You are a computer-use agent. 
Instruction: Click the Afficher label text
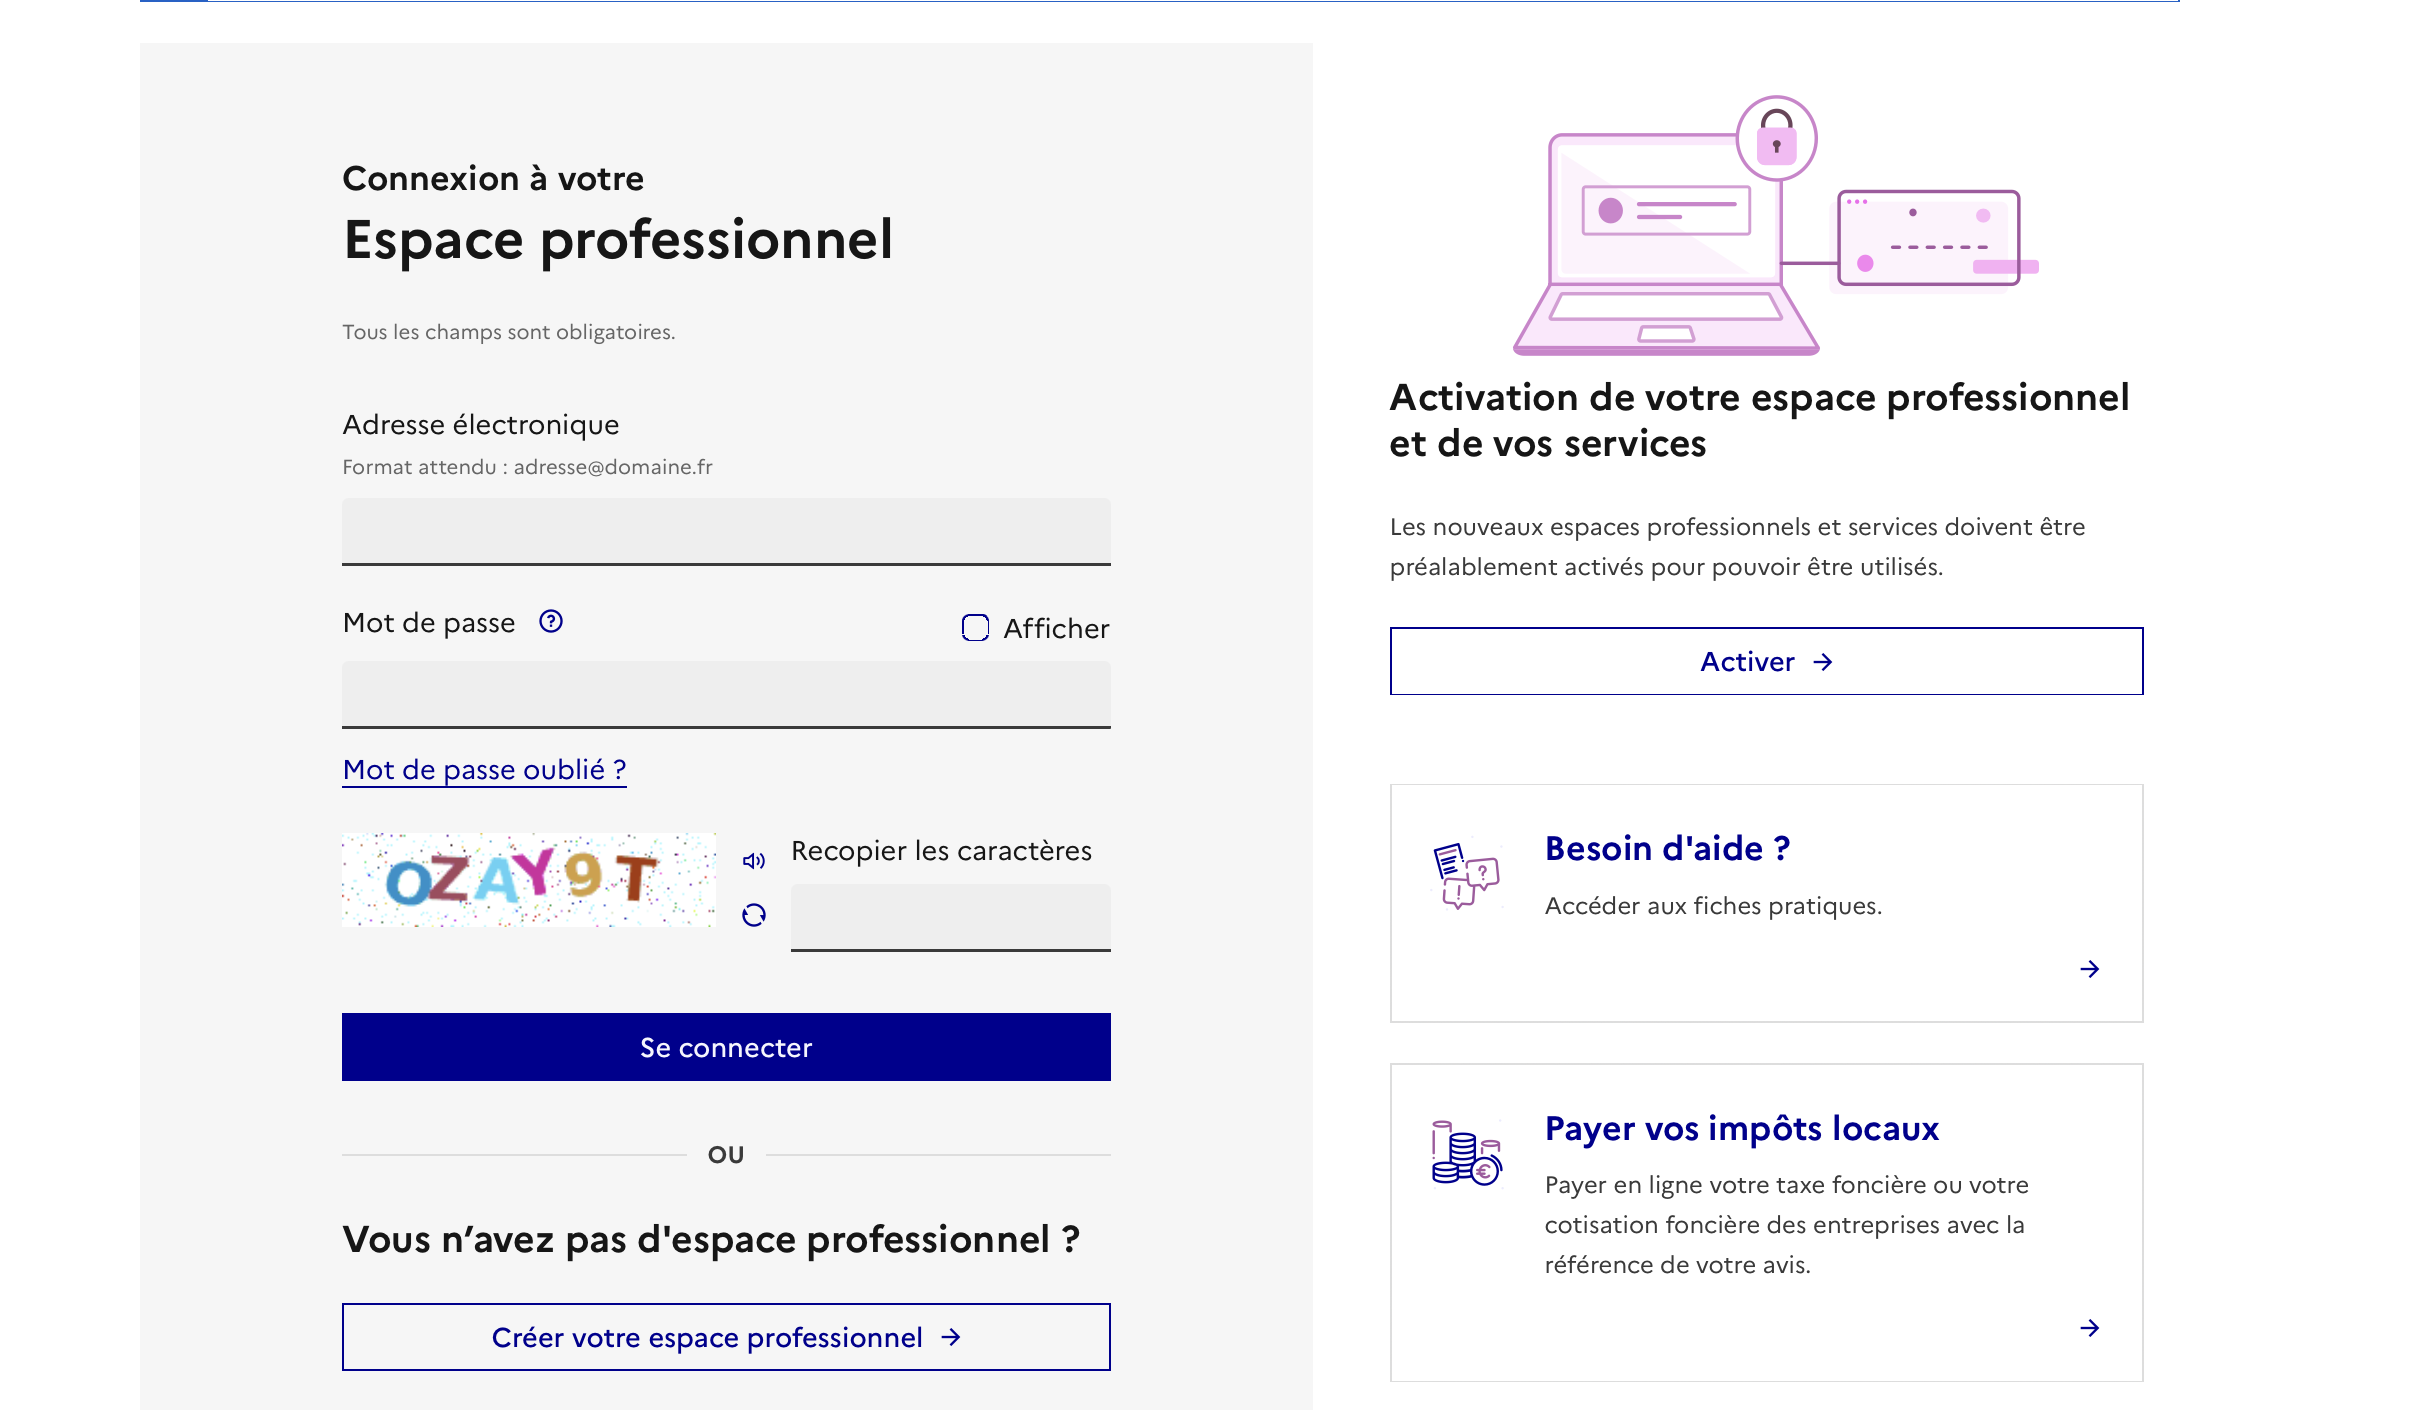(1056, 629)
